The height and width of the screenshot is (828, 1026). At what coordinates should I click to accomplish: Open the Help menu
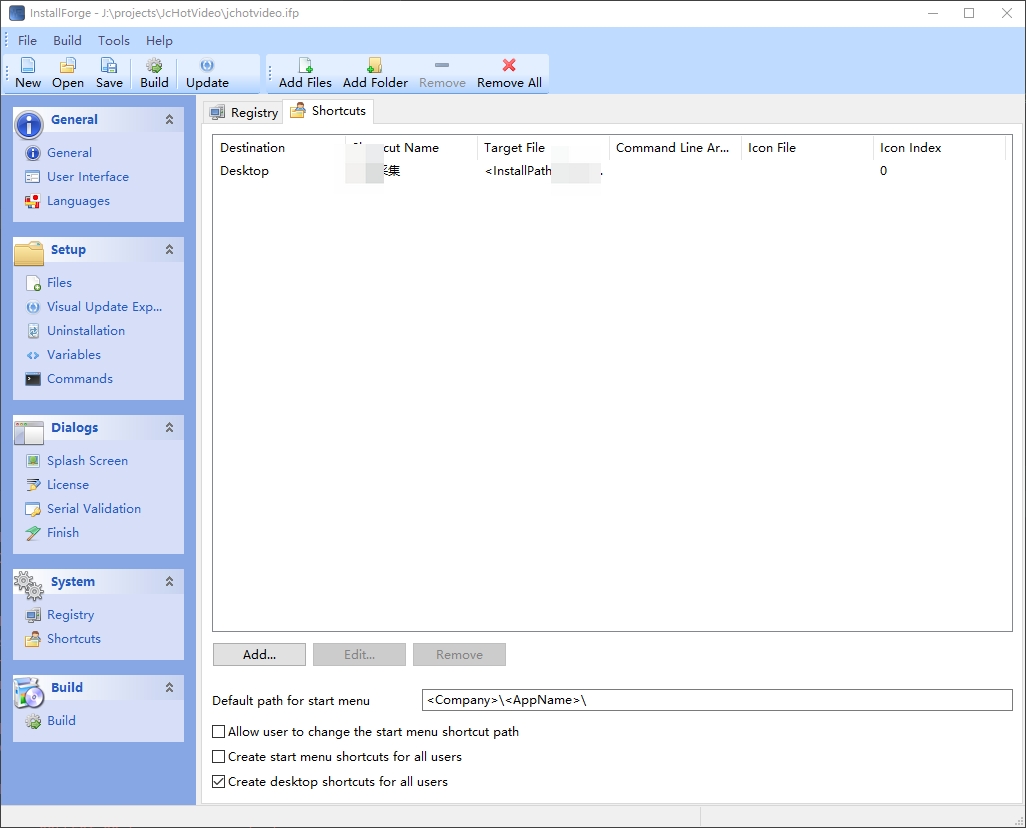[x=159, y=41]
